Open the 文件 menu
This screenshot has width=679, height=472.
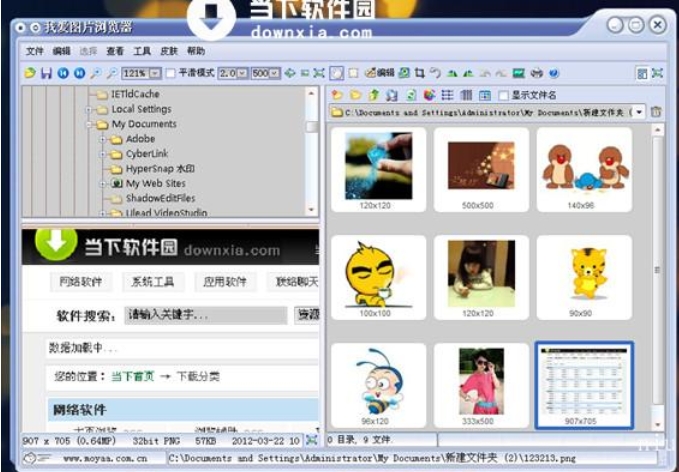tap(34, 51)
